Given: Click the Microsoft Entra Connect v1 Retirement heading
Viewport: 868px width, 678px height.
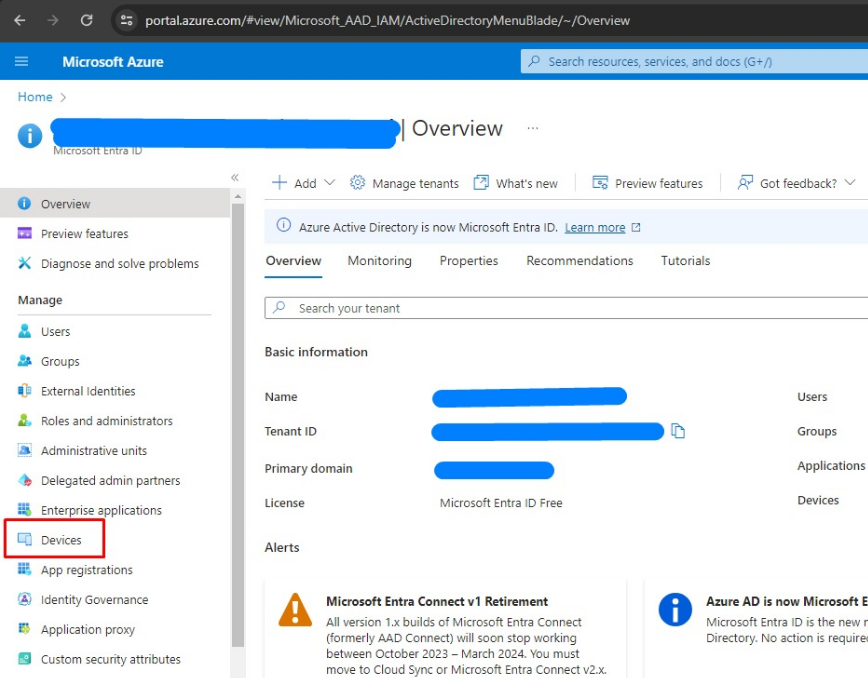Looking at the screenshot, I should pos(437,602).
